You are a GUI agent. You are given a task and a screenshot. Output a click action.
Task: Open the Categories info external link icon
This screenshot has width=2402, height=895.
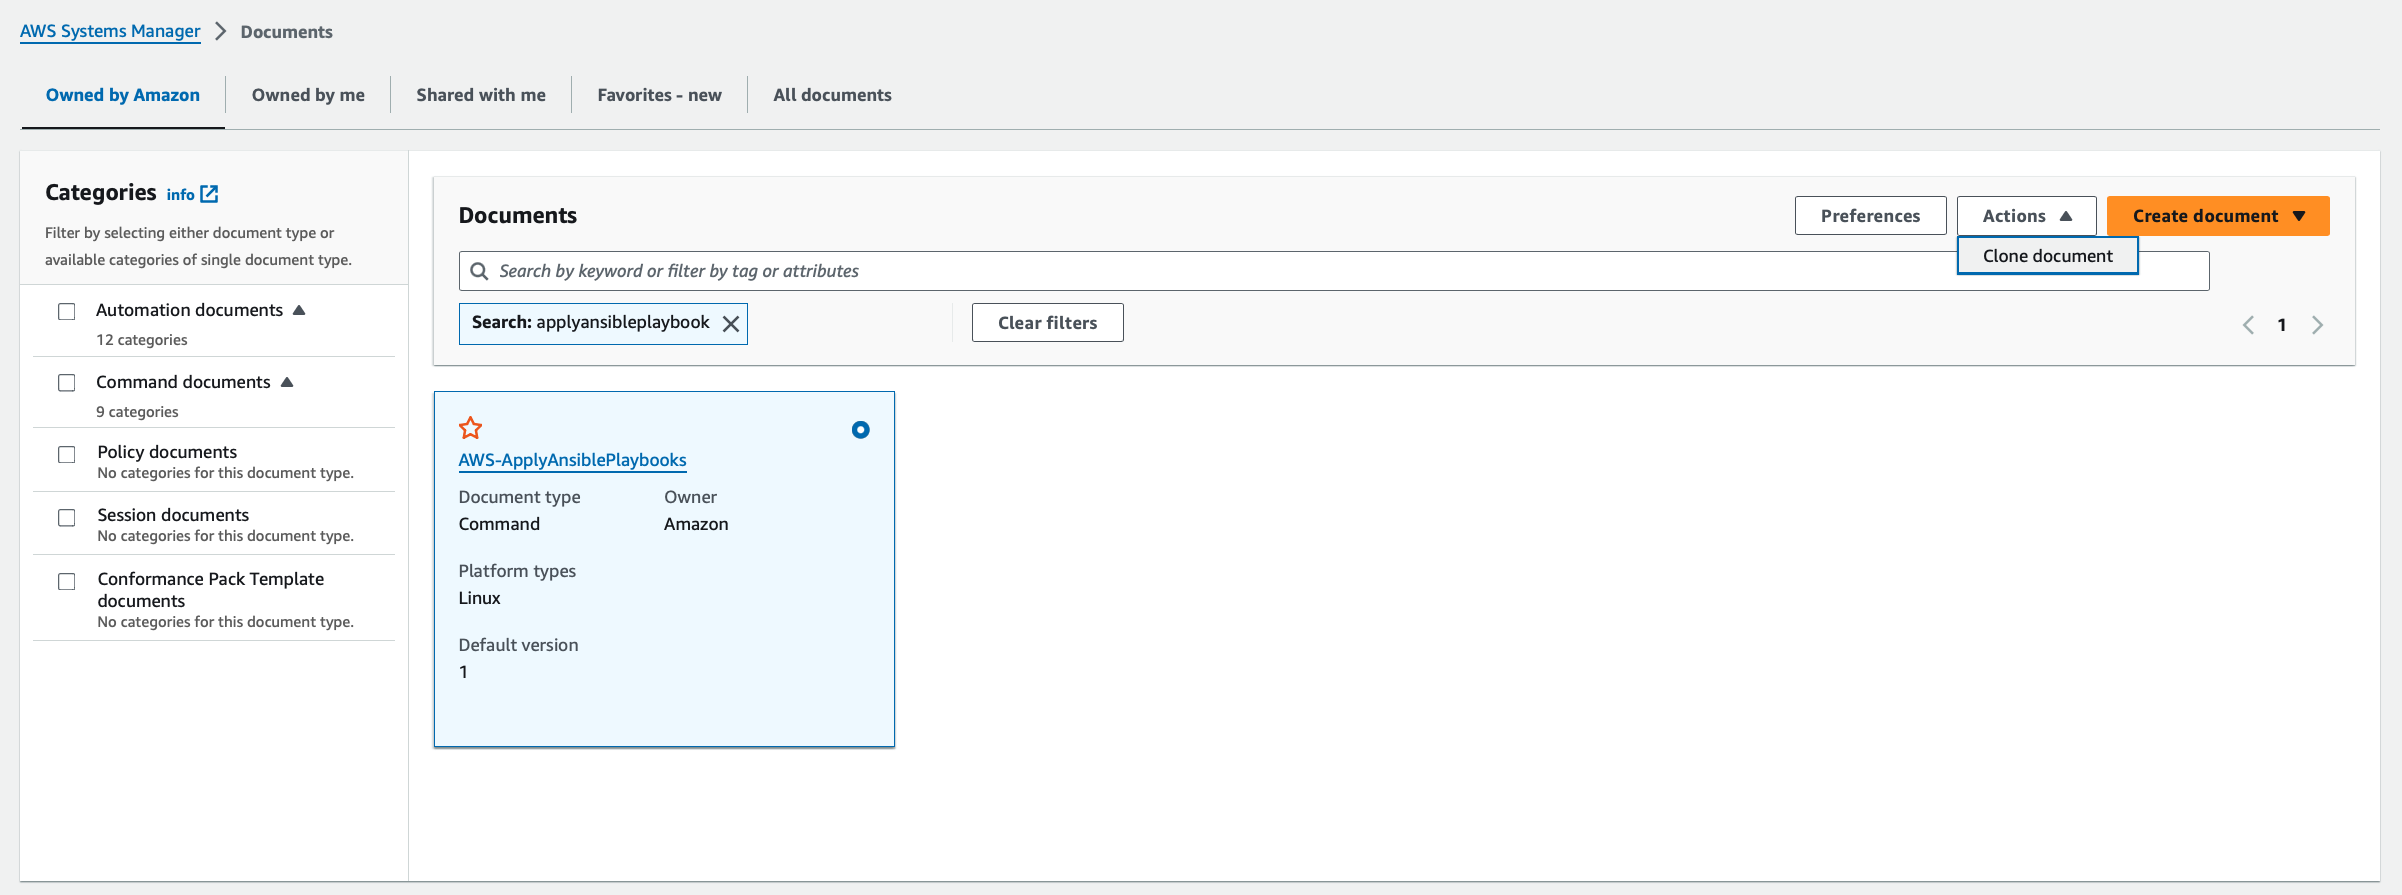pyautogui.click(x=209, y=194)
